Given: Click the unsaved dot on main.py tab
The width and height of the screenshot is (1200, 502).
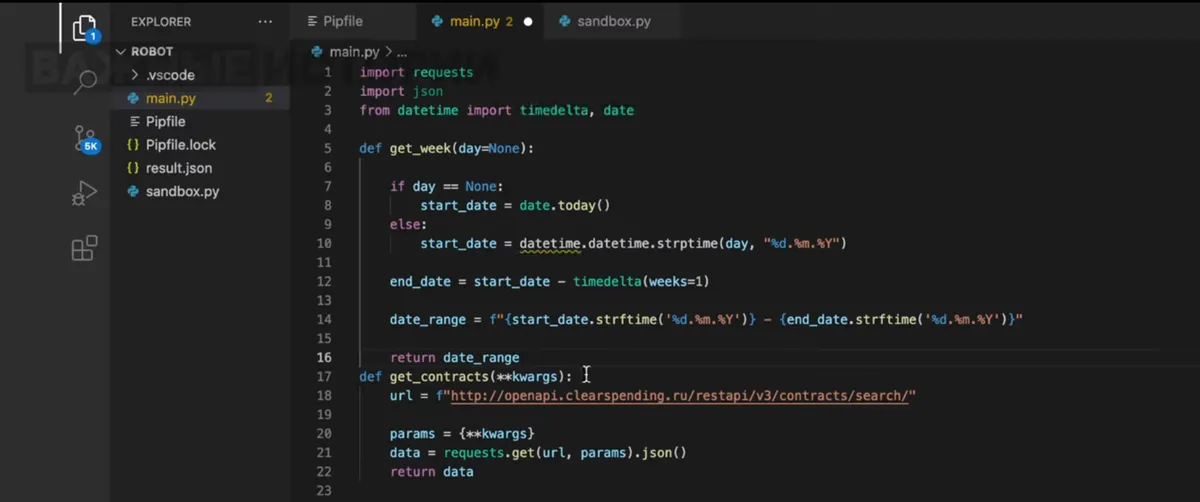Looking at the screenshot, I should [x=528, y=21].
